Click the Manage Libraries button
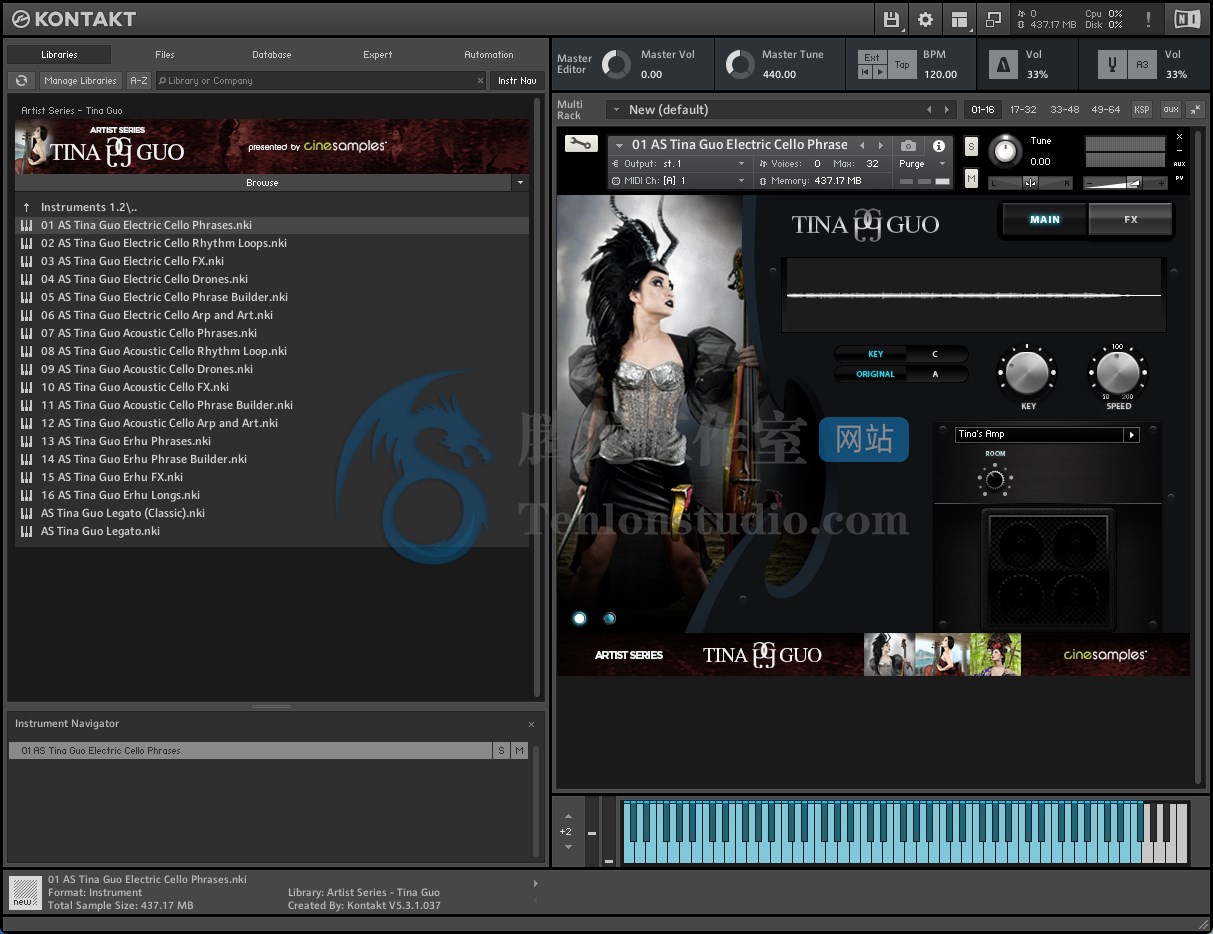This screenshot has width=1213, height=934. click(x=80, y=81)
